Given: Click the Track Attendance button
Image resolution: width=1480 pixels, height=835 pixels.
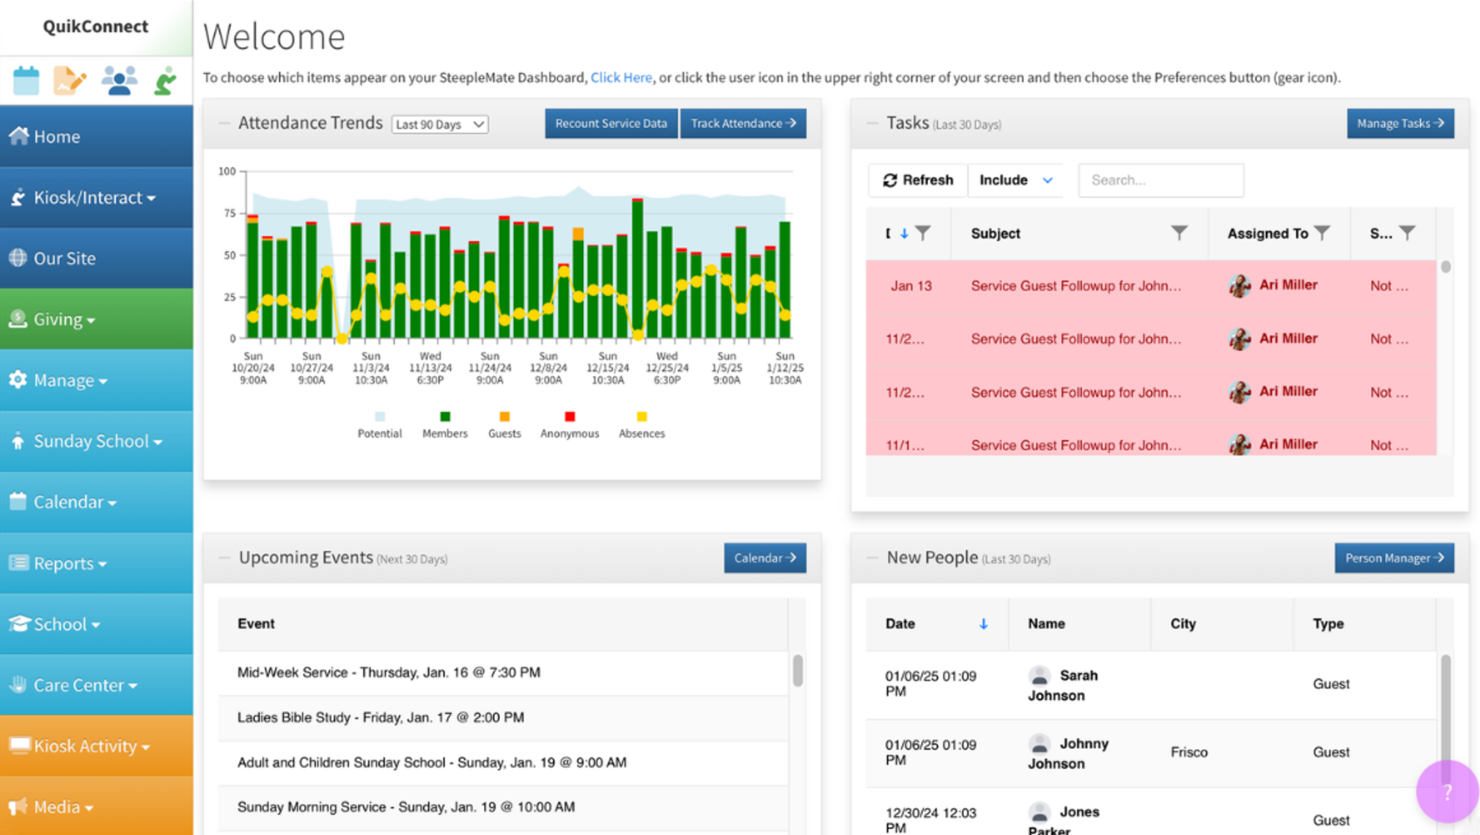Looking at the screenshot, I should click(x=743, y=123).
